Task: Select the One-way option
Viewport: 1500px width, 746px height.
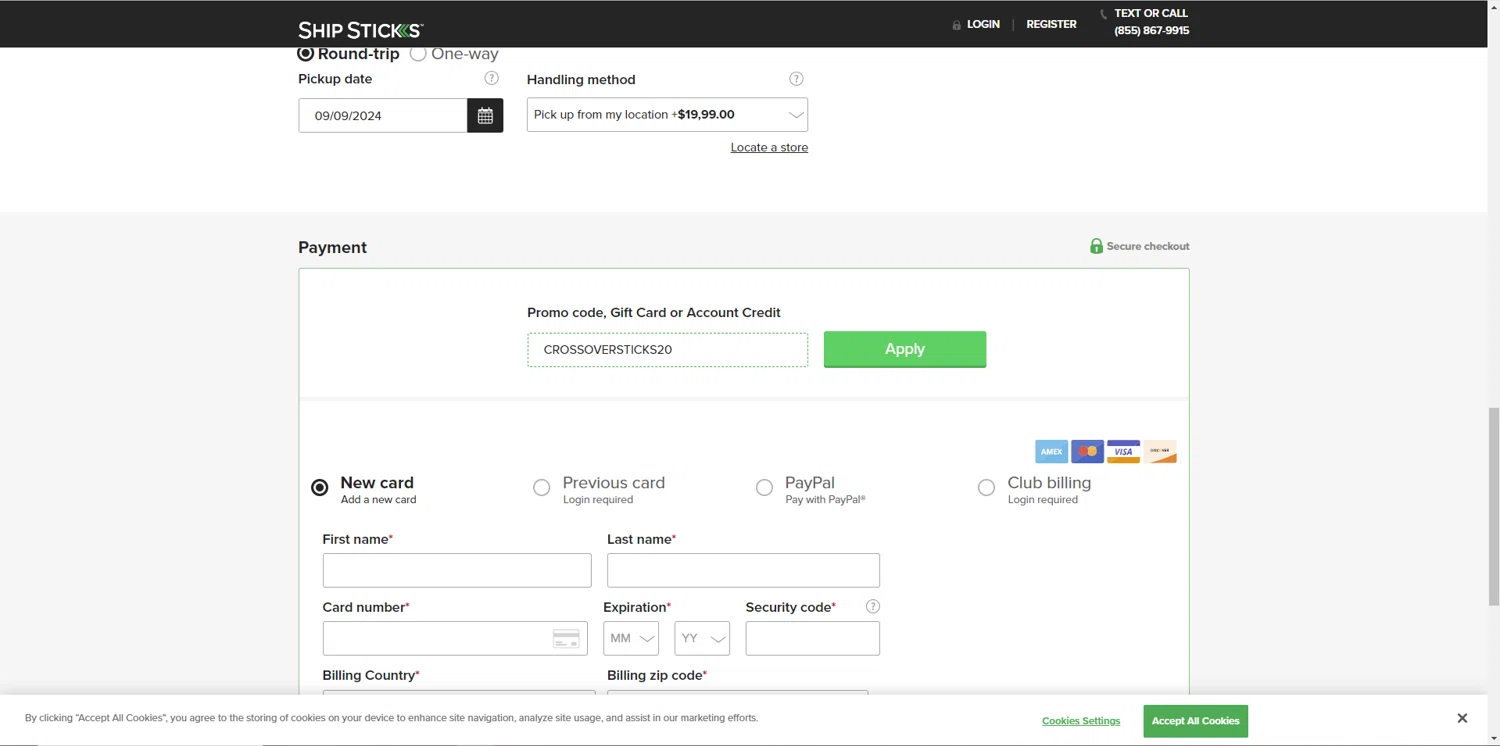Action: (x=418, y=54)
